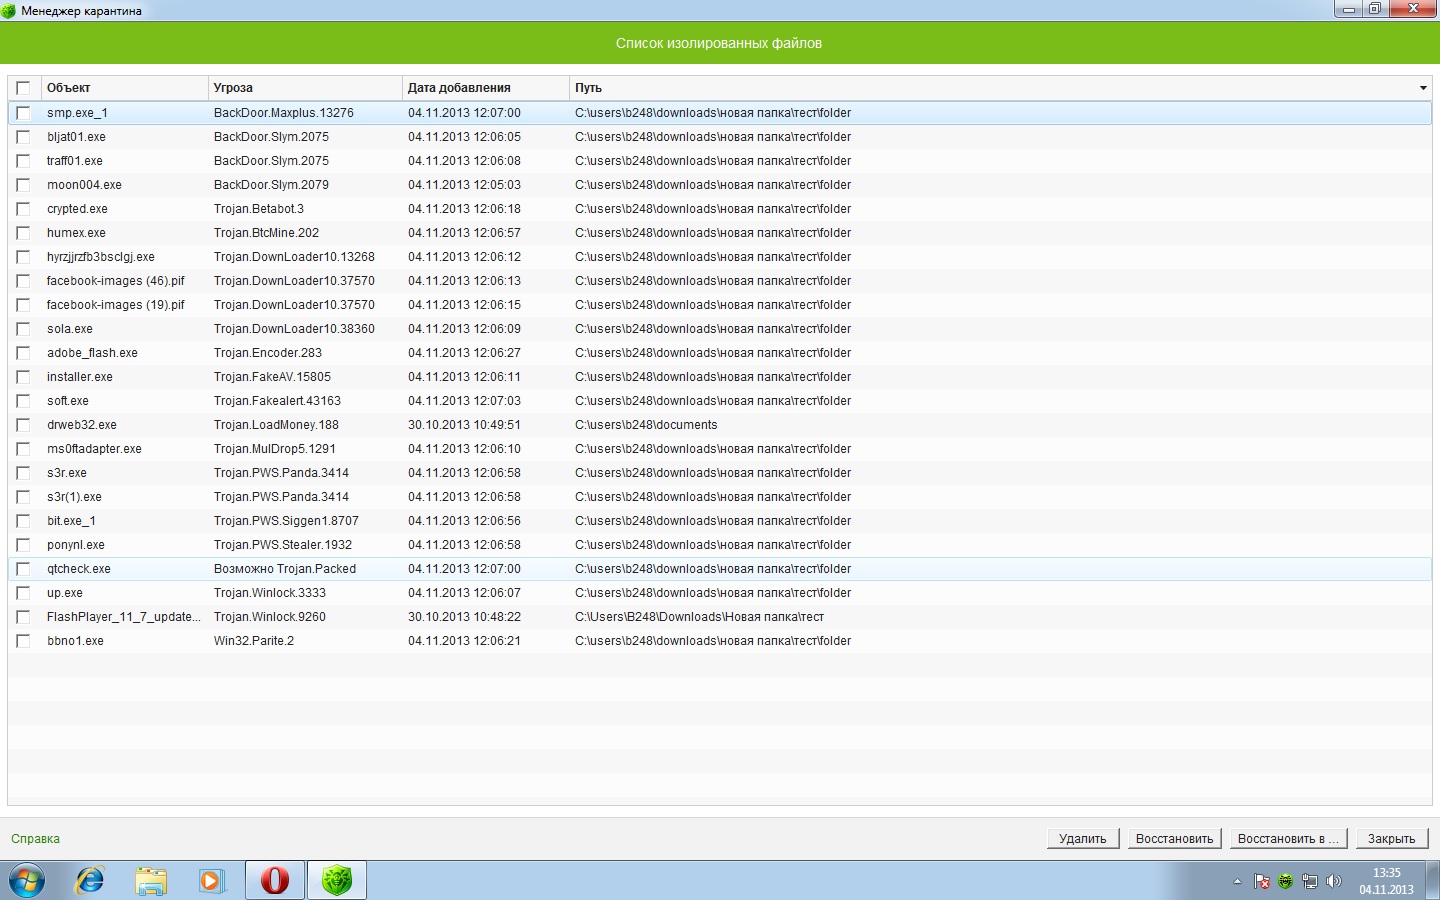Check the box for smp.exe_1
This screenshot has height=900, width=1440.
[23, 113]
